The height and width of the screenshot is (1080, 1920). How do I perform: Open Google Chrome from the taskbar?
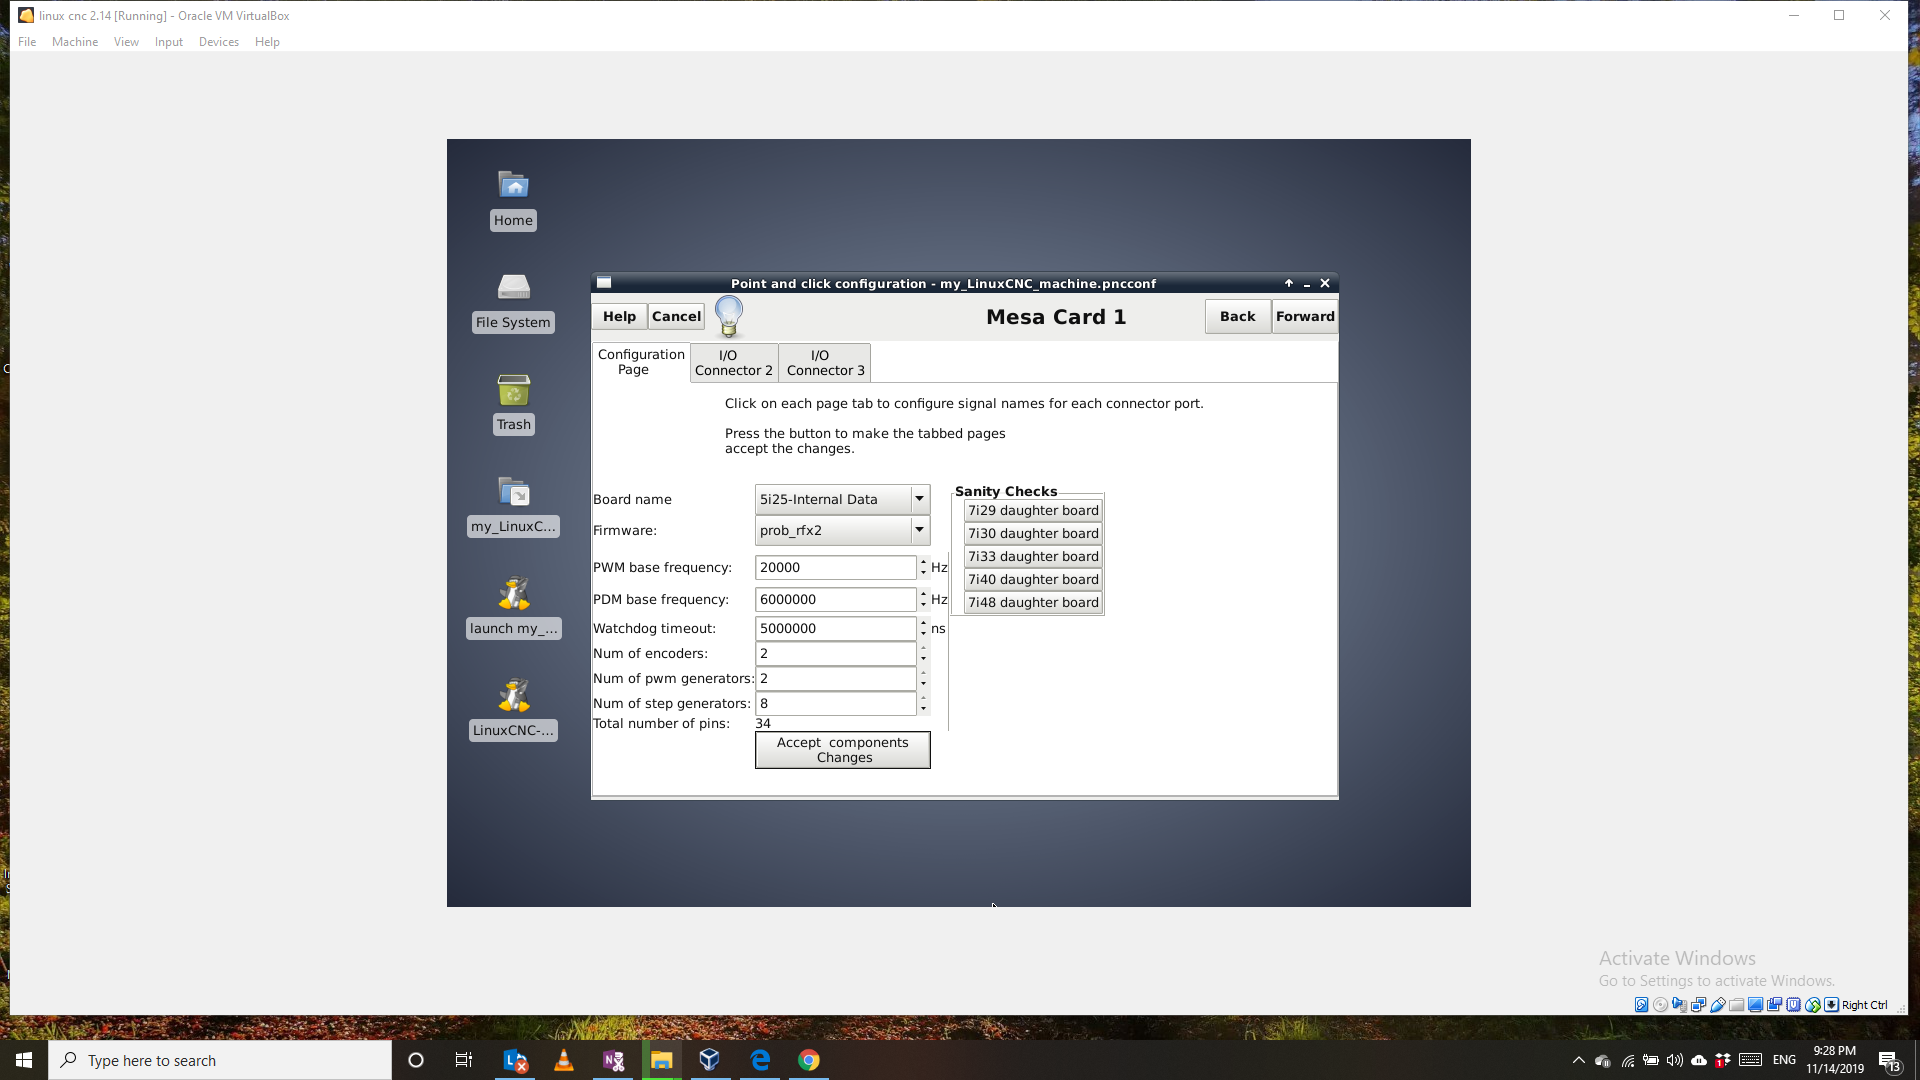pyautogui.click(x=809, y=1060)
